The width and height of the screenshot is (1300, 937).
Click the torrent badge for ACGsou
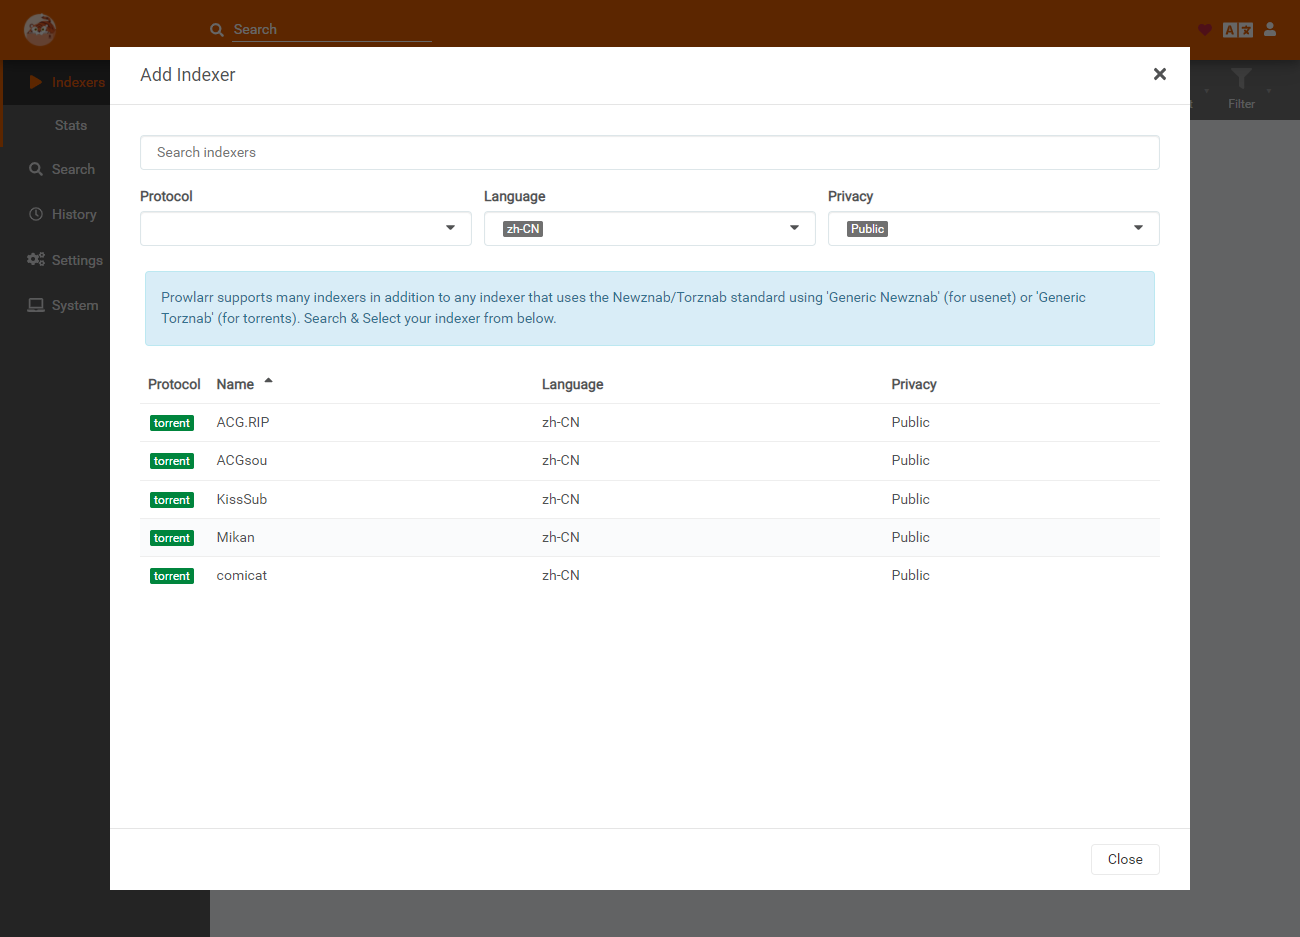(x=172, y=461)
